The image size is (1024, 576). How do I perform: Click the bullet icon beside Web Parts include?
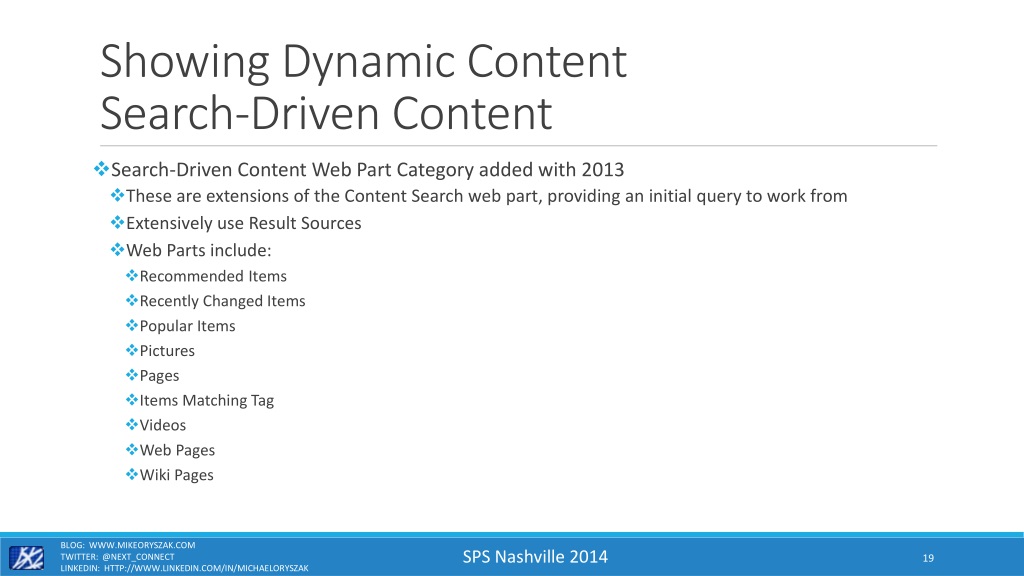coord(118,249)
